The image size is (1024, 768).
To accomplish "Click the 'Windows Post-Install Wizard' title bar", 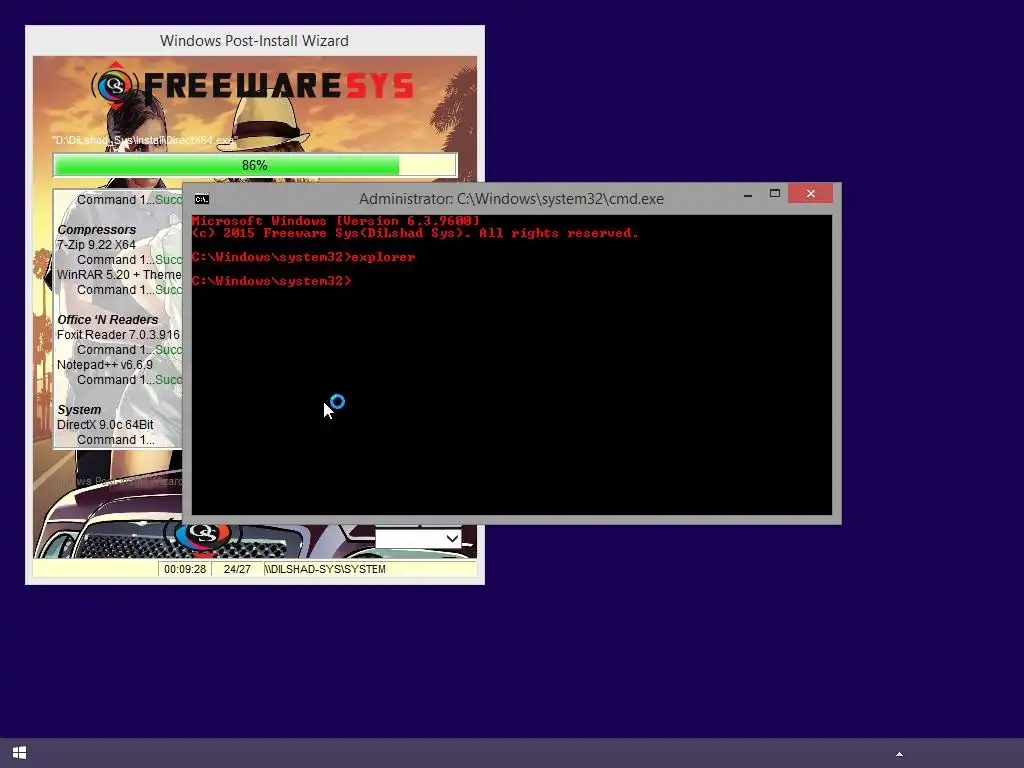I will [x=255, y=40].
